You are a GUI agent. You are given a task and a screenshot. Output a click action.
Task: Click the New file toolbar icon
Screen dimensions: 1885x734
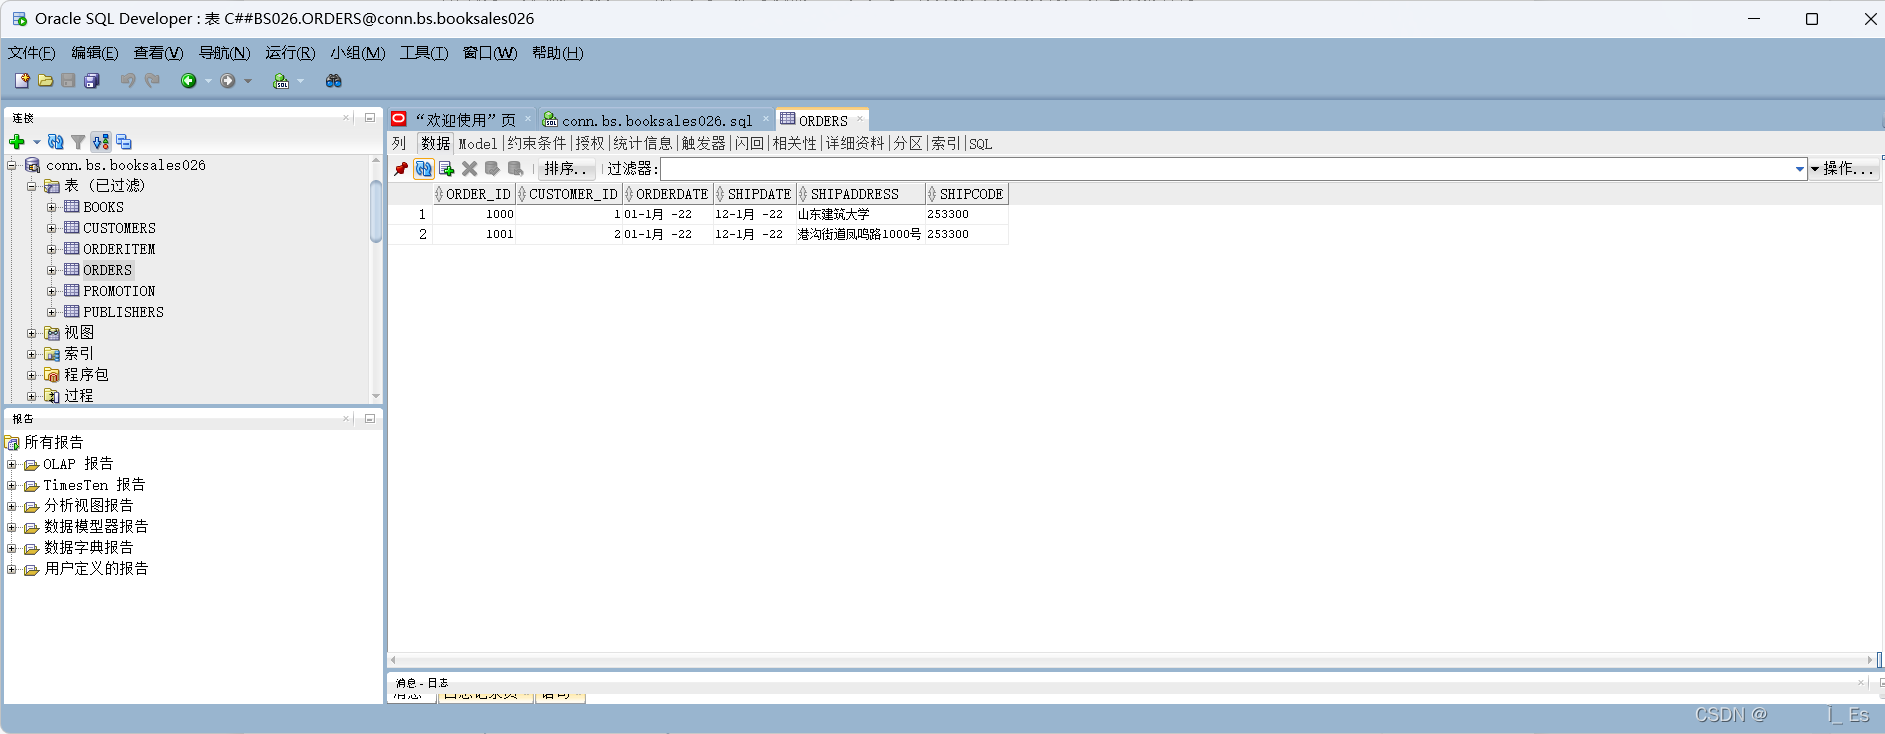(22, 81)
